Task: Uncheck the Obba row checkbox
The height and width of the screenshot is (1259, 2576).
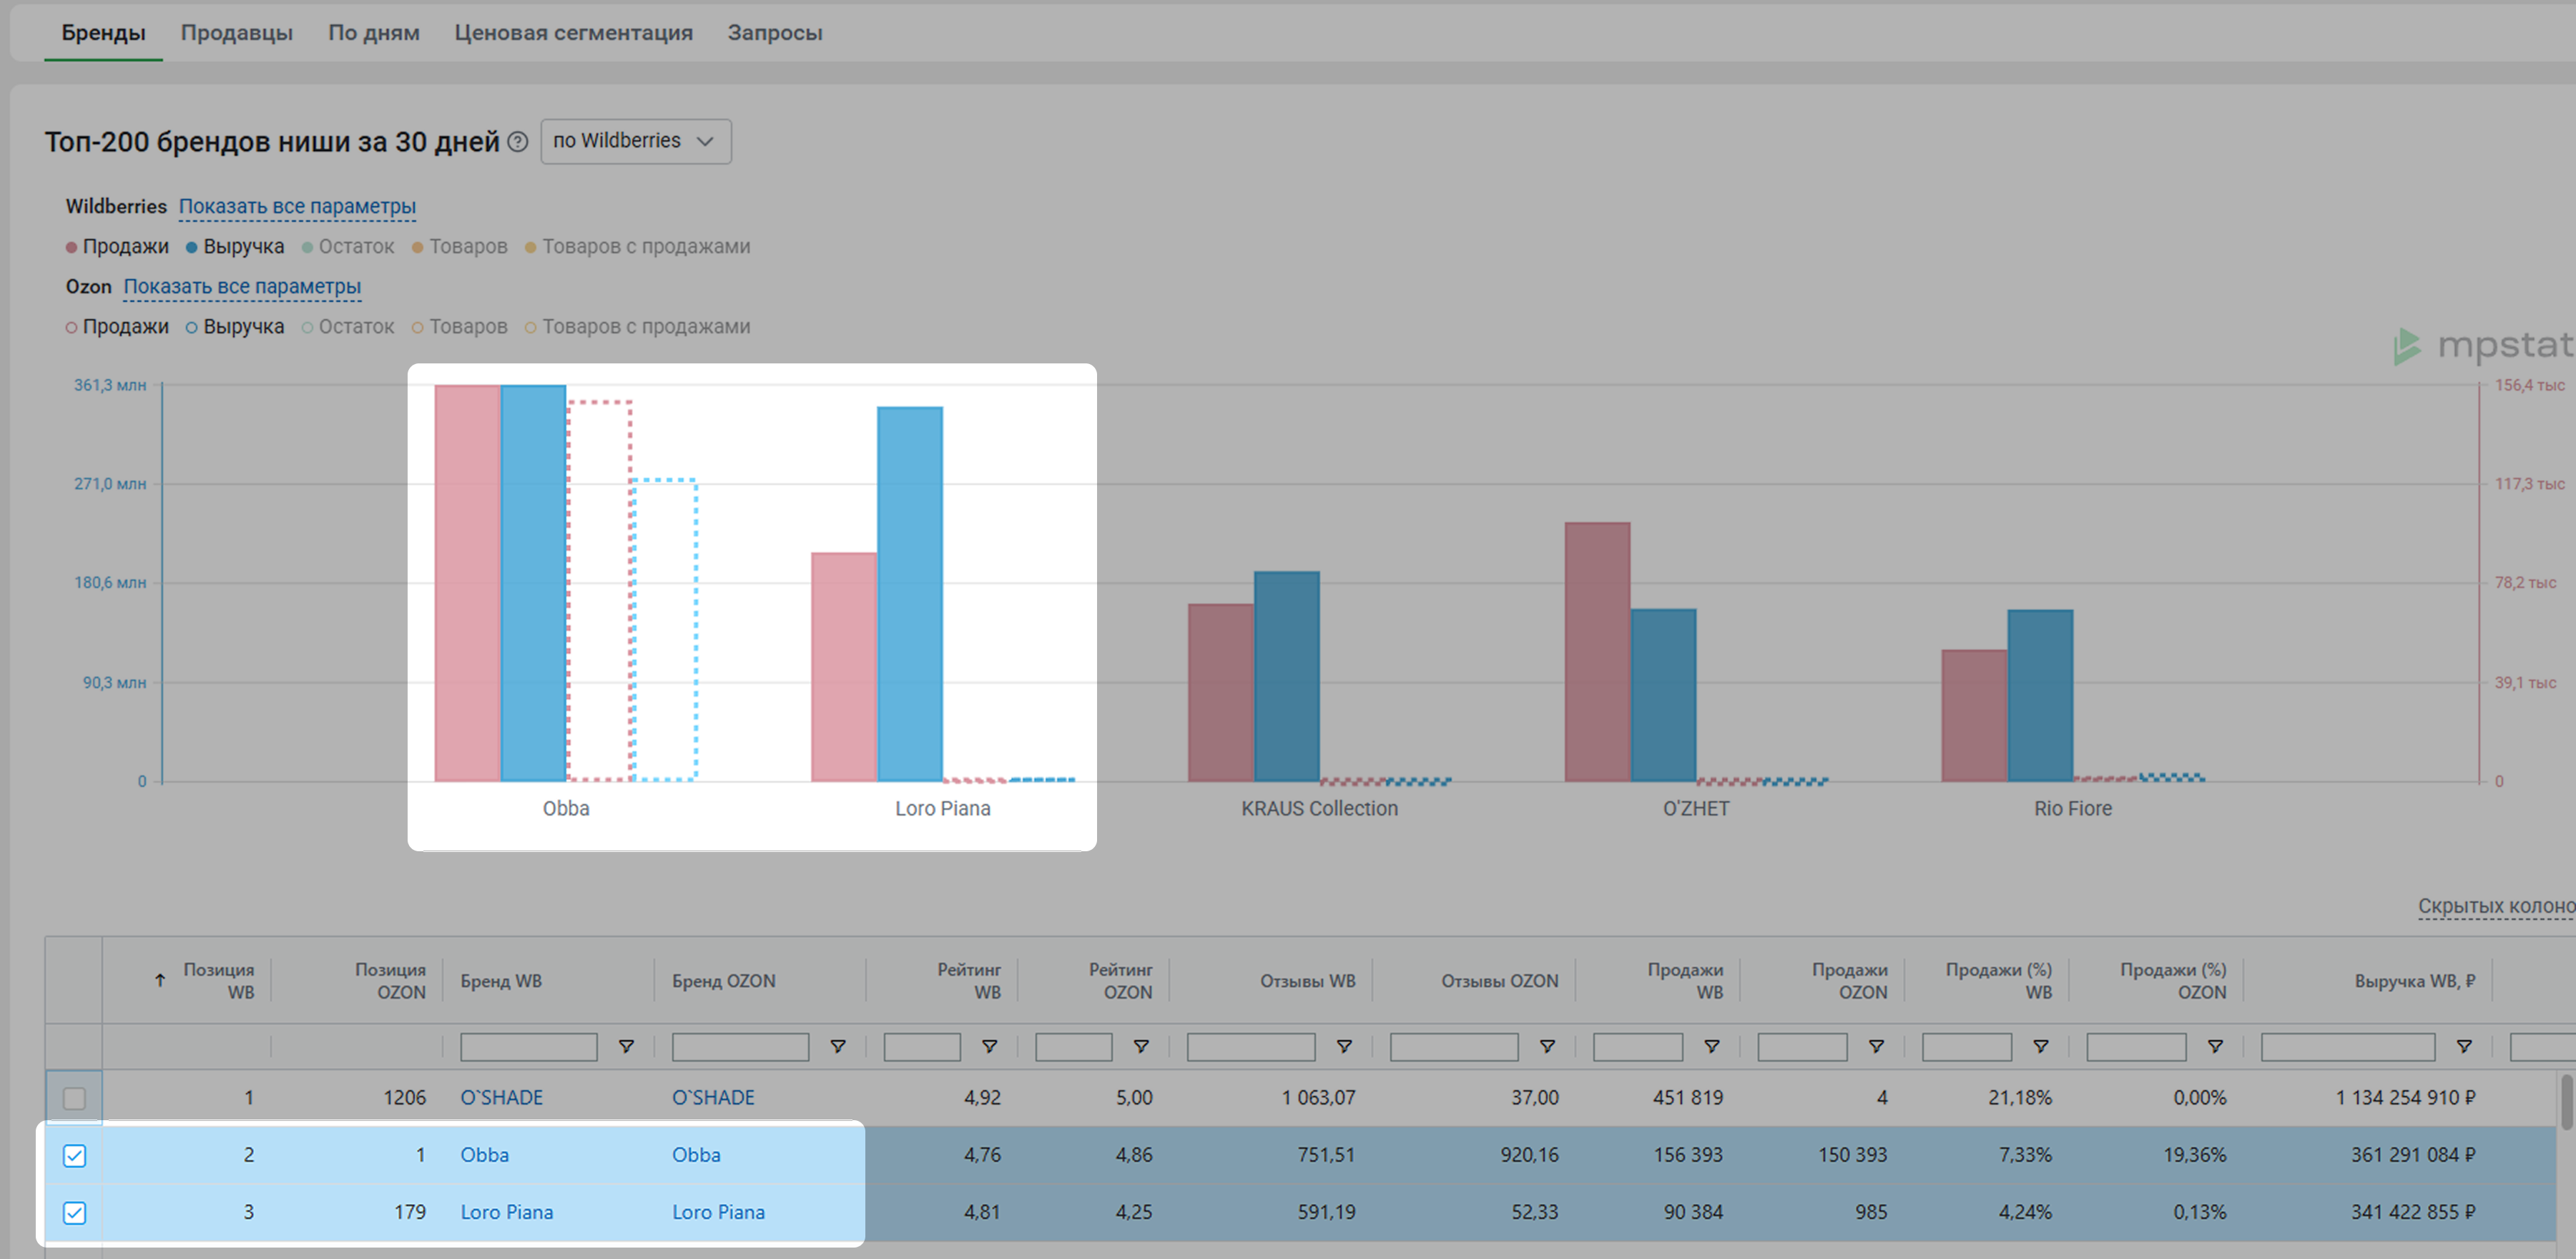Action: click(74, 1155)
